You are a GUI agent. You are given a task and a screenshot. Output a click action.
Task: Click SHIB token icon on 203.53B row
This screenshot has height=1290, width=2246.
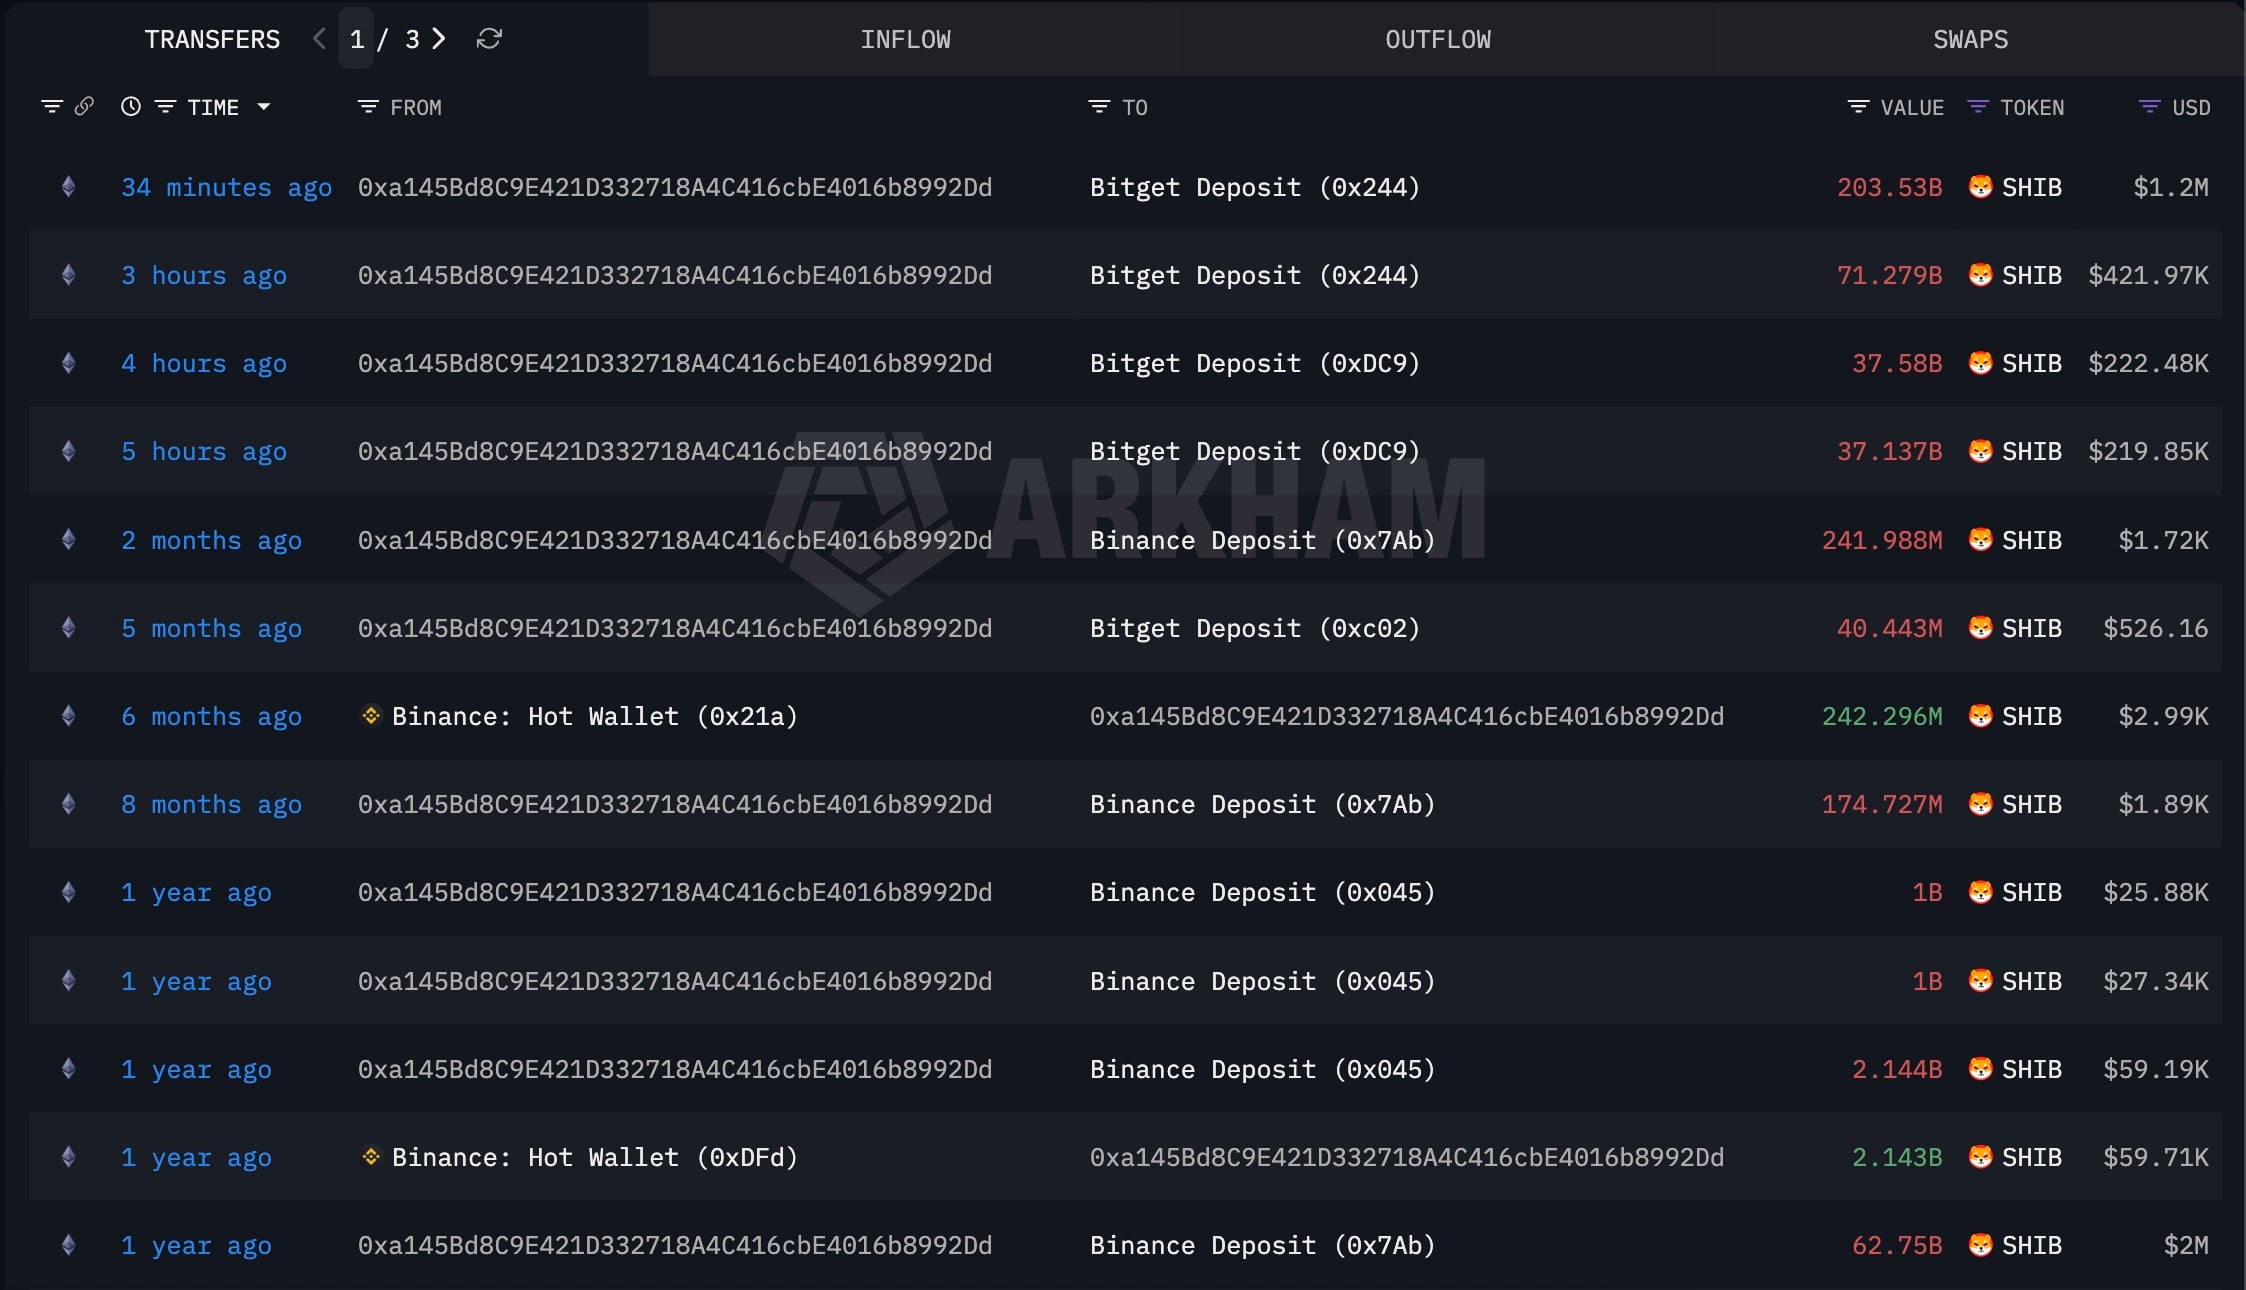(1980, 187)
